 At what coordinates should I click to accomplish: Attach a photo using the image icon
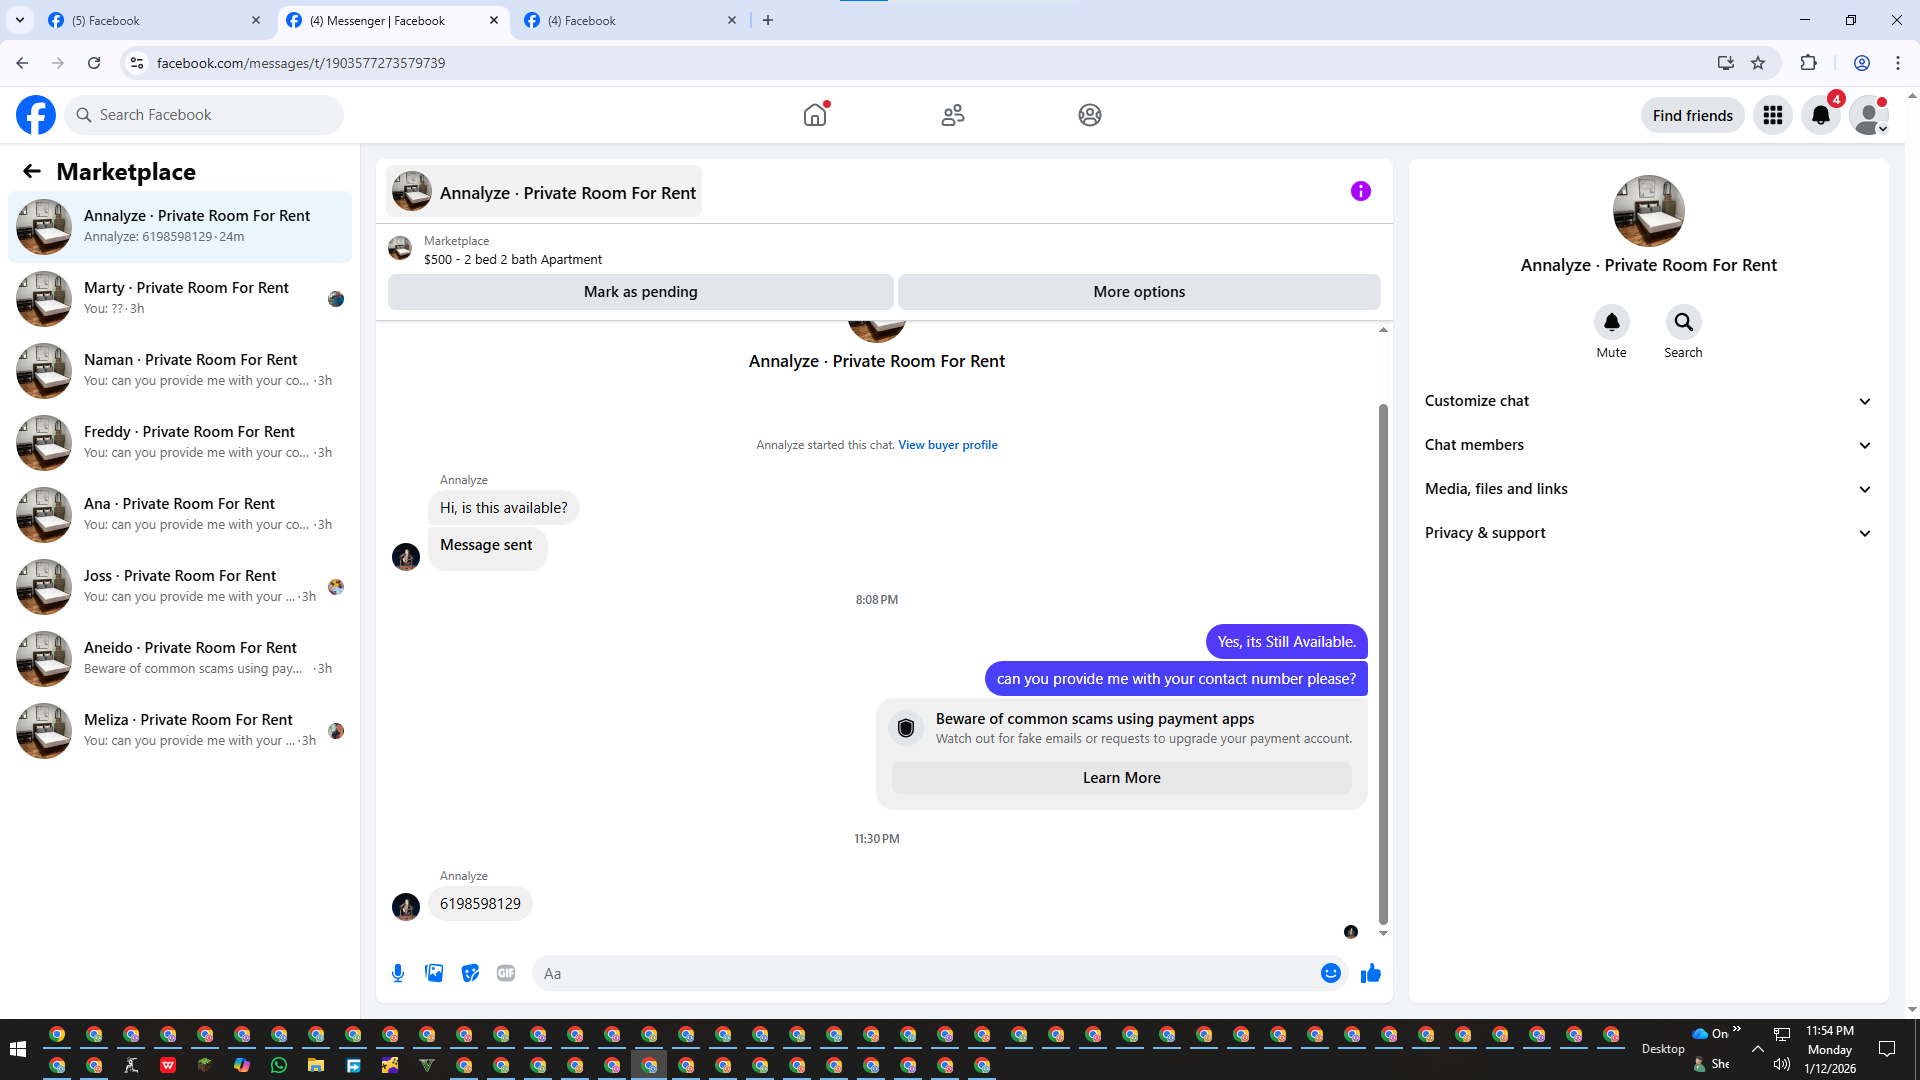pos(434,973)
